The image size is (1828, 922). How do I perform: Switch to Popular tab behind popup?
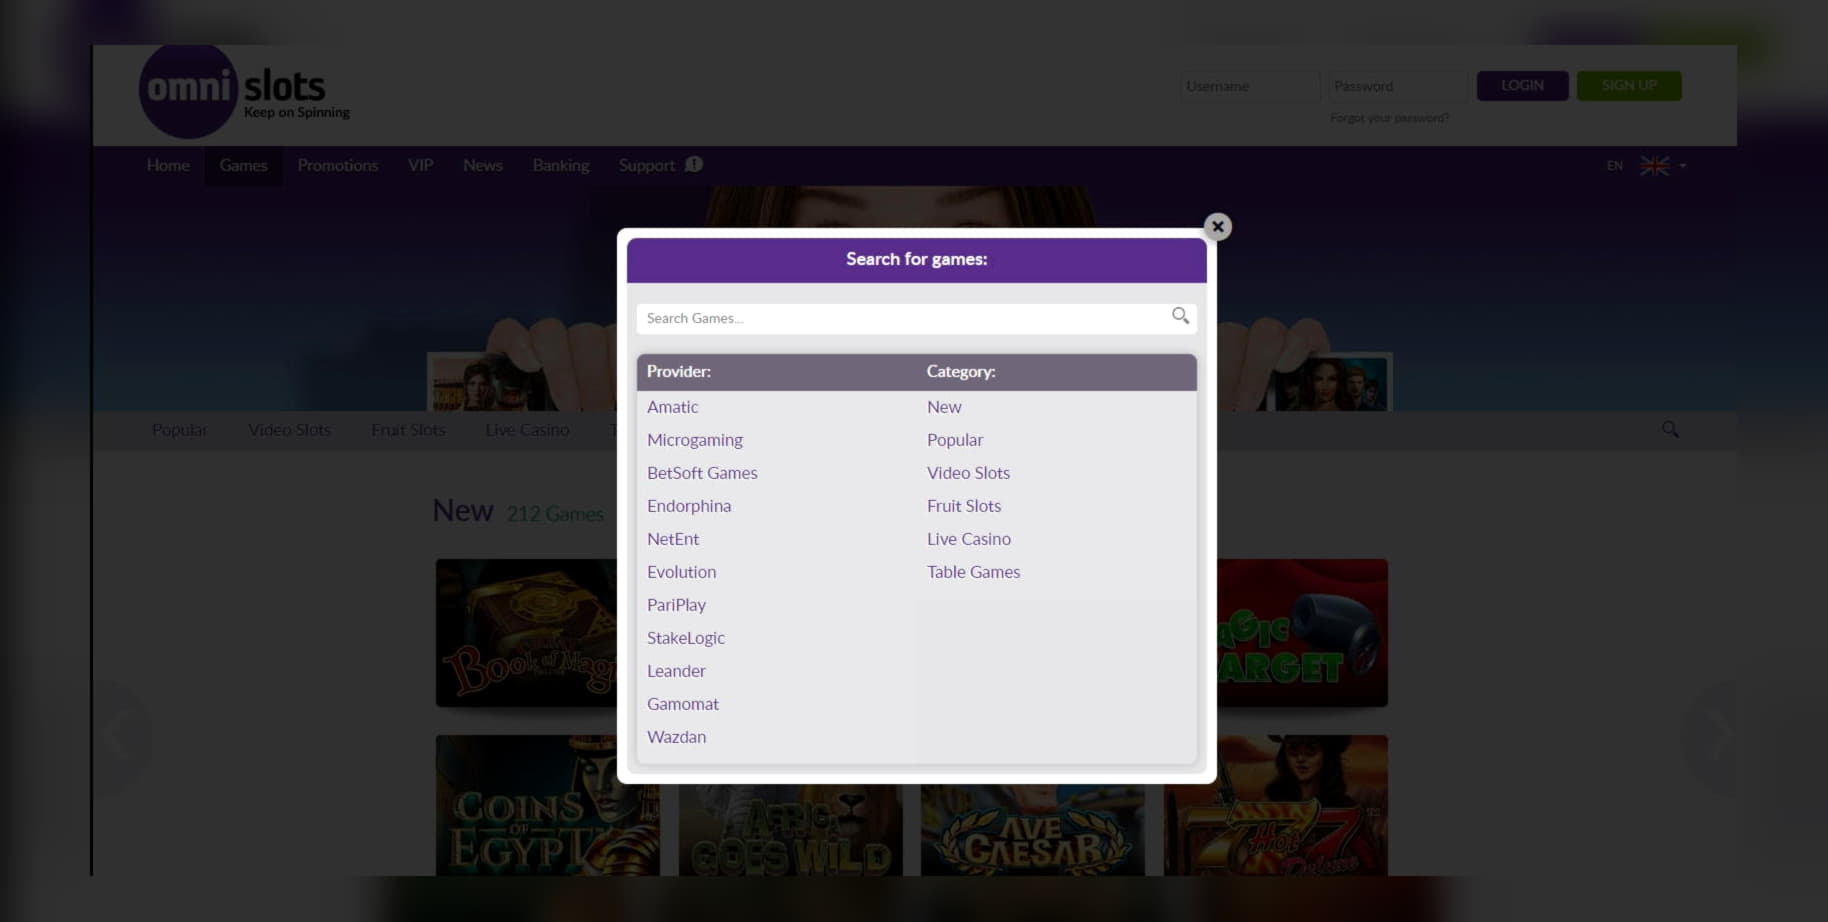pyautogui.click(x=180, y=430)
